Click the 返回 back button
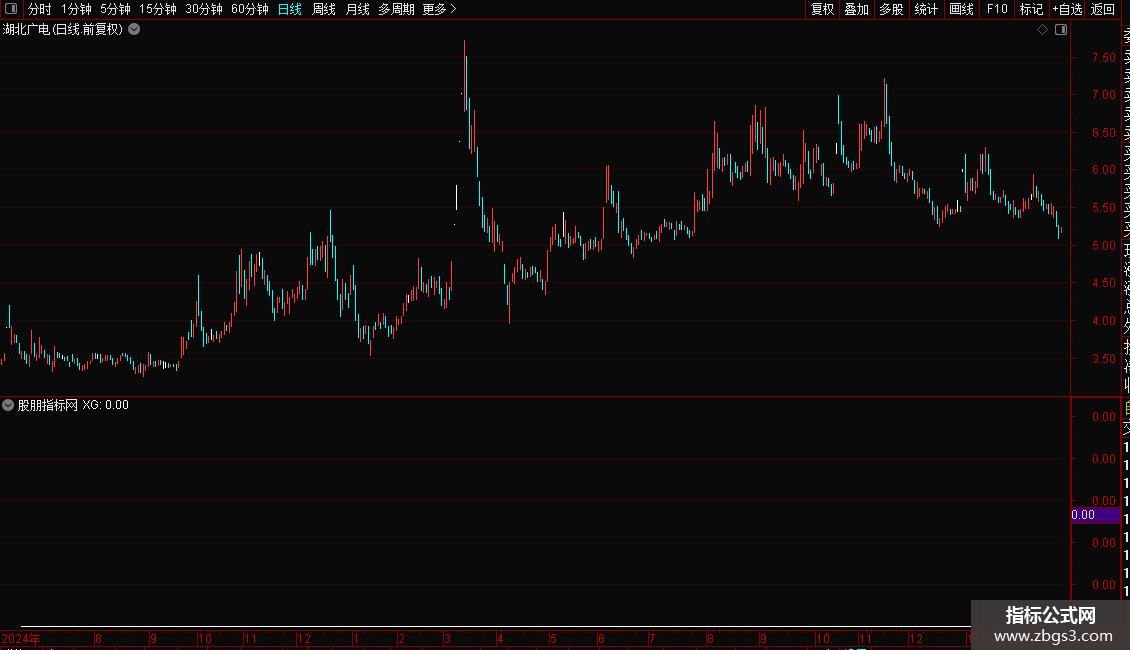The height and width of the screenshot is (650, 1130). click(x=1103, y=9)
